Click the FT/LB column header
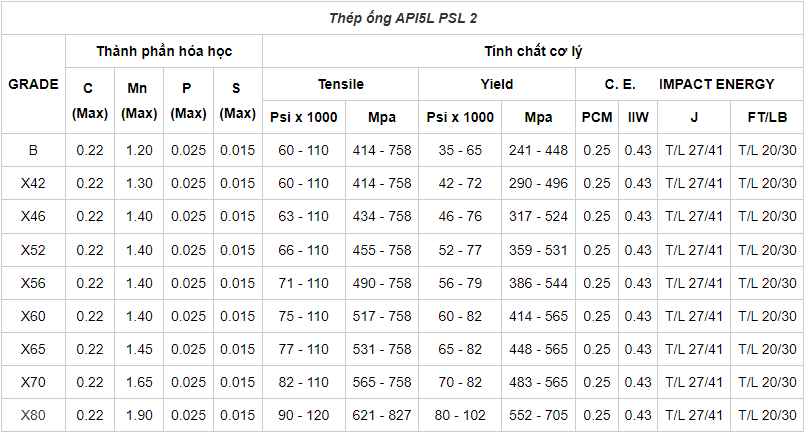The height and width of the screenshot is (436, 809). (767, 117)
